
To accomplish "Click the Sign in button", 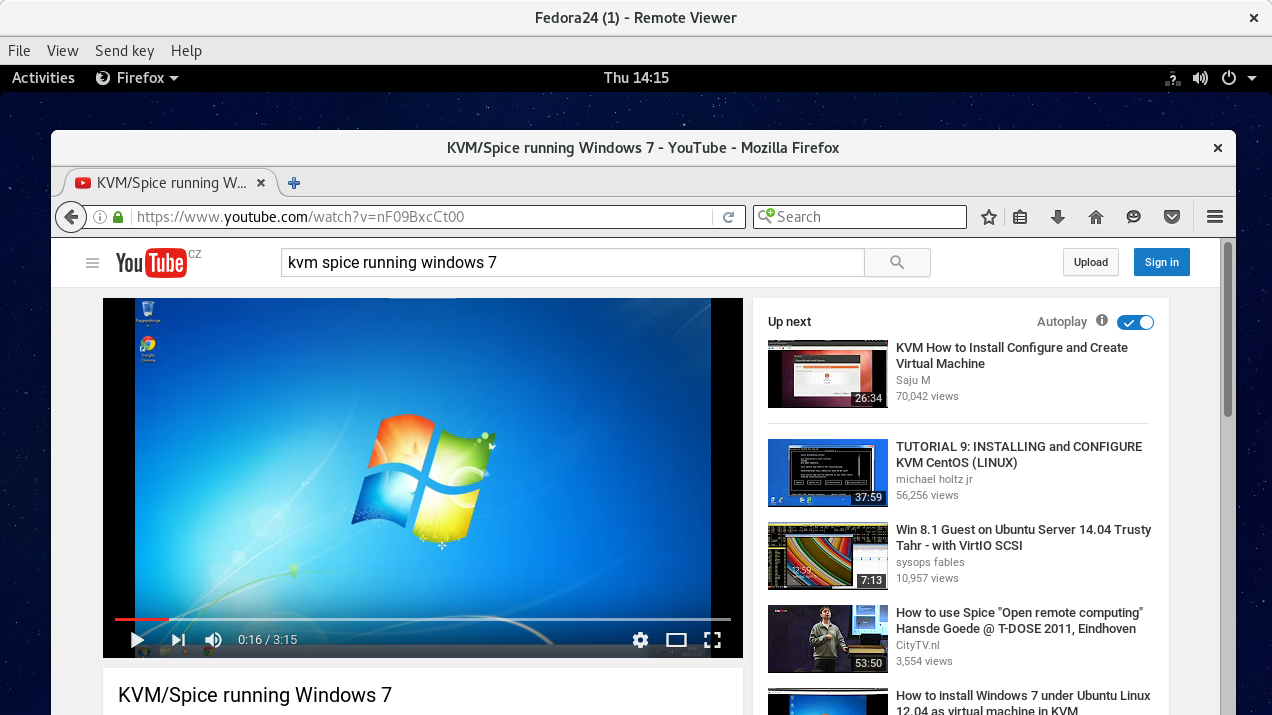I will (1161, 262).
